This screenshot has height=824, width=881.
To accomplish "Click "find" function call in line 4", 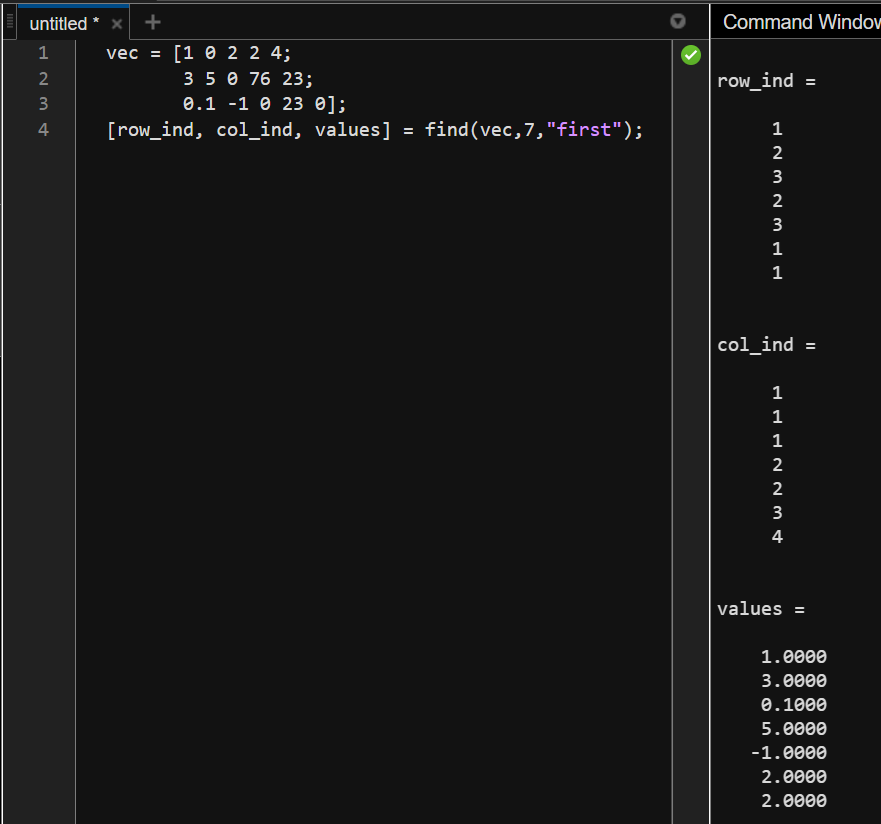I will (x=446, y=130).
